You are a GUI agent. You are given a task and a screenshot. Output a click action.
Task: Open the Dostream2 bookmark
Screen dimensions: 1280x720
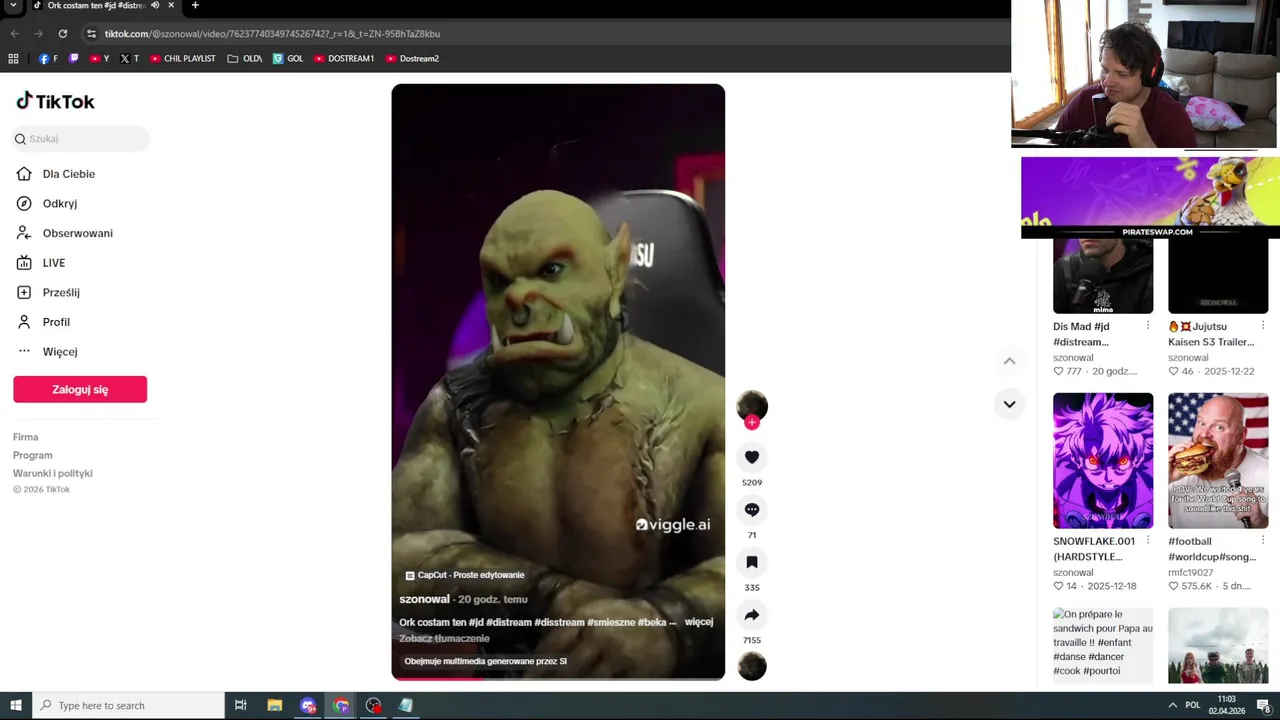click(412, 58)
